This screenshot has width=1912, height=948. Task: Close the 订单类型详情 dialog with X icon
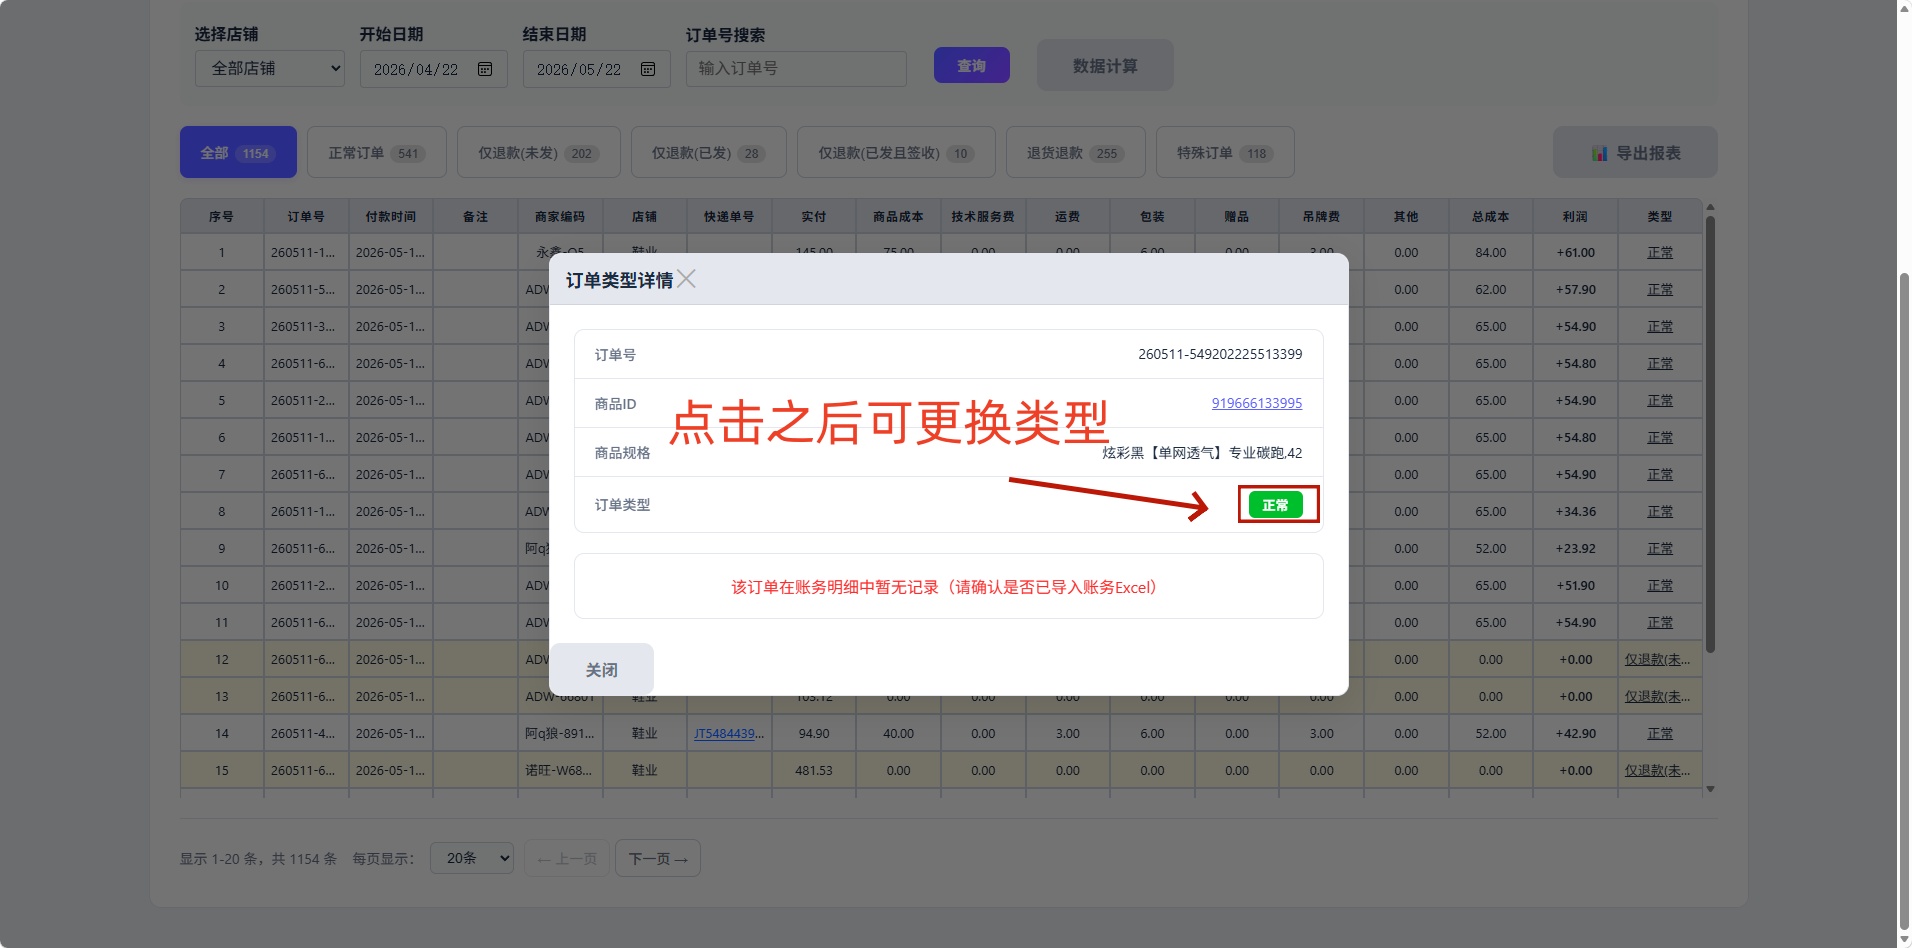[x=686, y=279]
